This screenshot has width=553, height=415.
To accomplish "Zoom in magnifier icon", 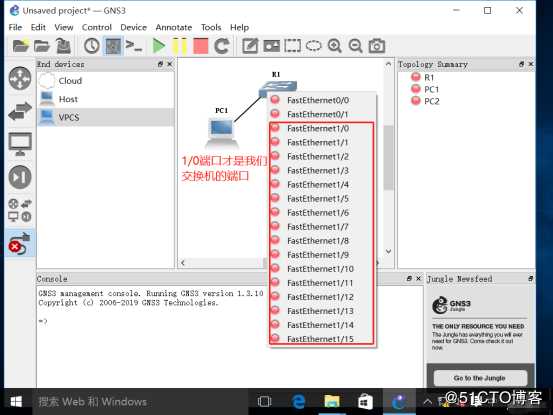I will click(334, 46).
